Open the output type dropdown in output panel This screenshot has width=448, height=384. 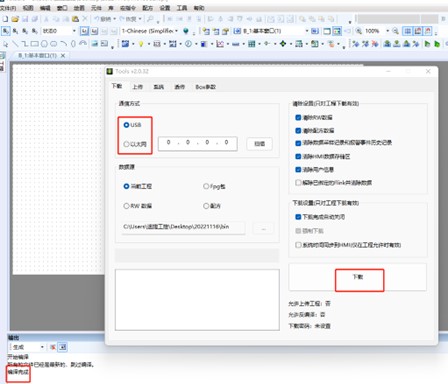pos(28,347)
